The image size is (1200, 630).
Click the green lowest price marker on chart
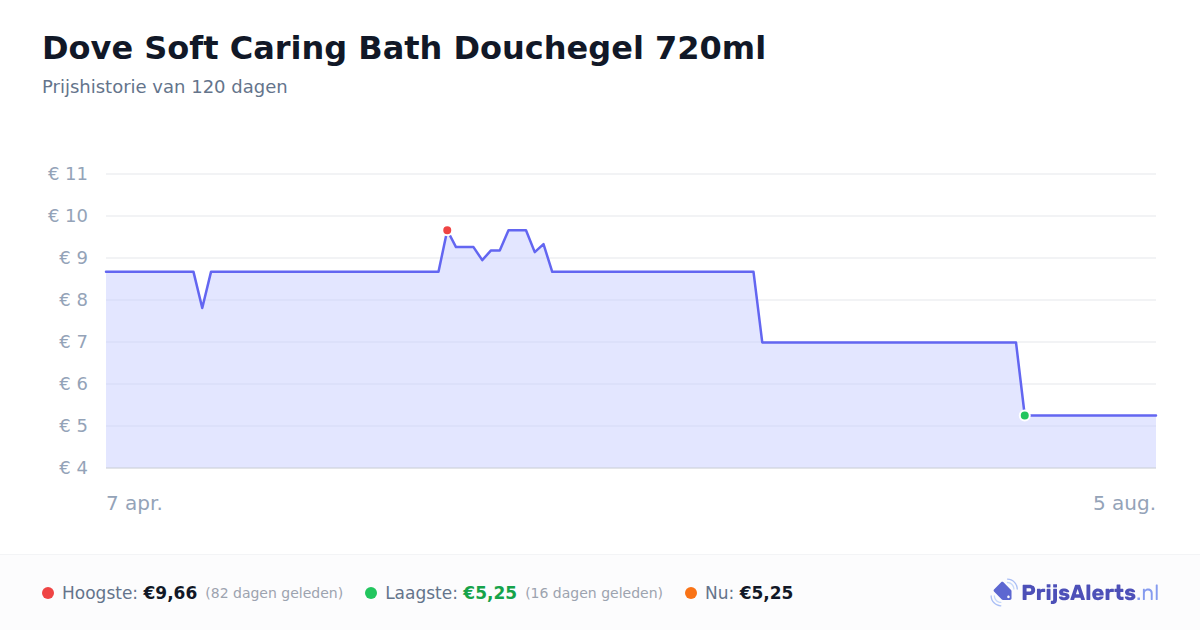coord(1024,415)
